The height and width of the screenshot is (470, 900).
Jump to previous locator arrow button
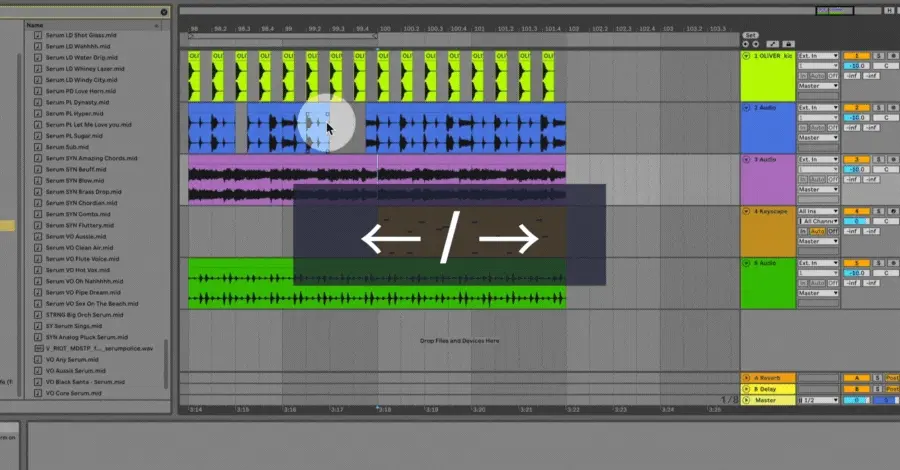pyautogui.click(x=746, y=44)
